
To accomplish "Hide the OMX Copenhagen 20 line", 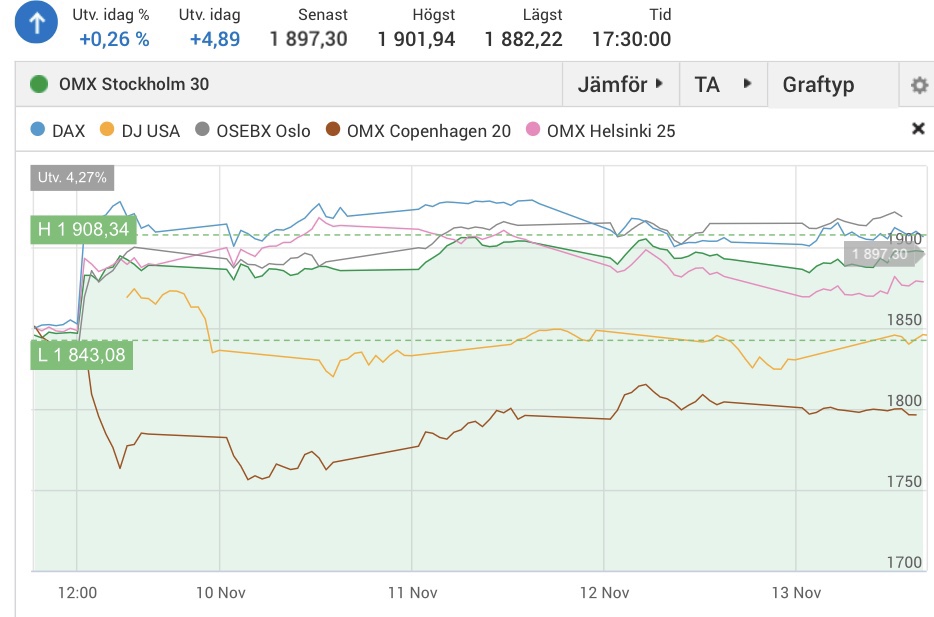I will click(418, 130).
